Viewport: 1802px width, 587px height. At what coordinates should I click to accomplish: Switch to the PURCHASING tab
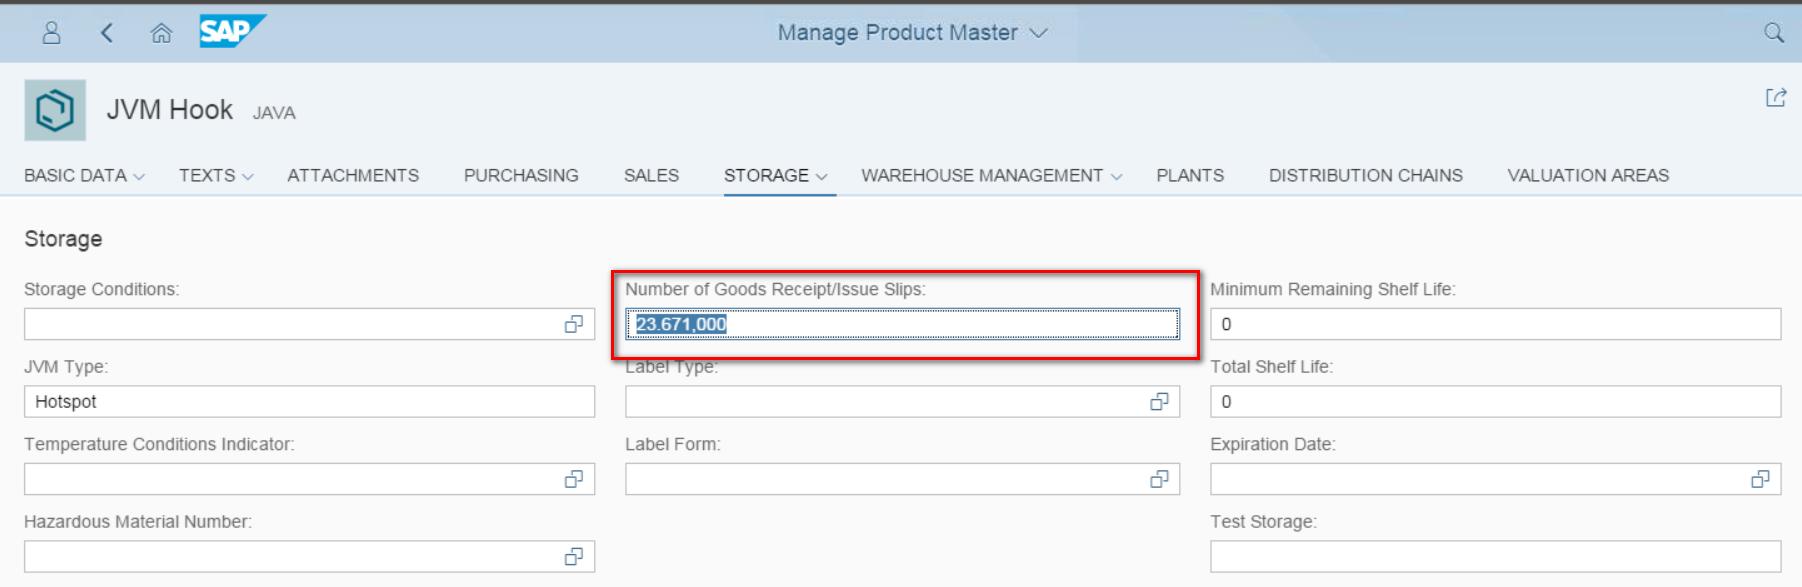tap(521, 175)
